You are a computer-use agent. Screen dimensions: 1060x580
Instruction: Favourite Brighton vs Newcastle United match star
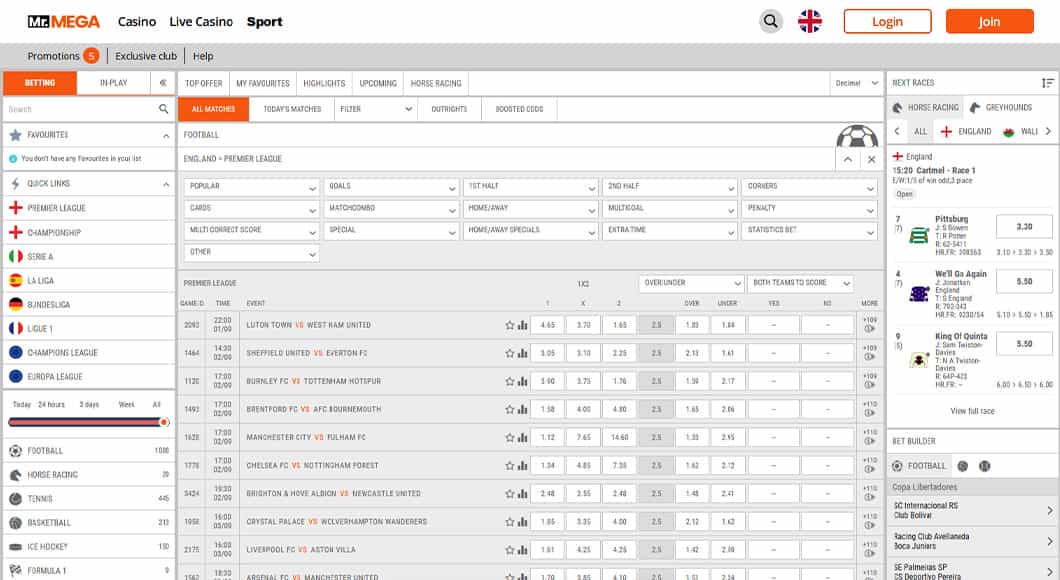pyautogui.click(x=510, y=493)
